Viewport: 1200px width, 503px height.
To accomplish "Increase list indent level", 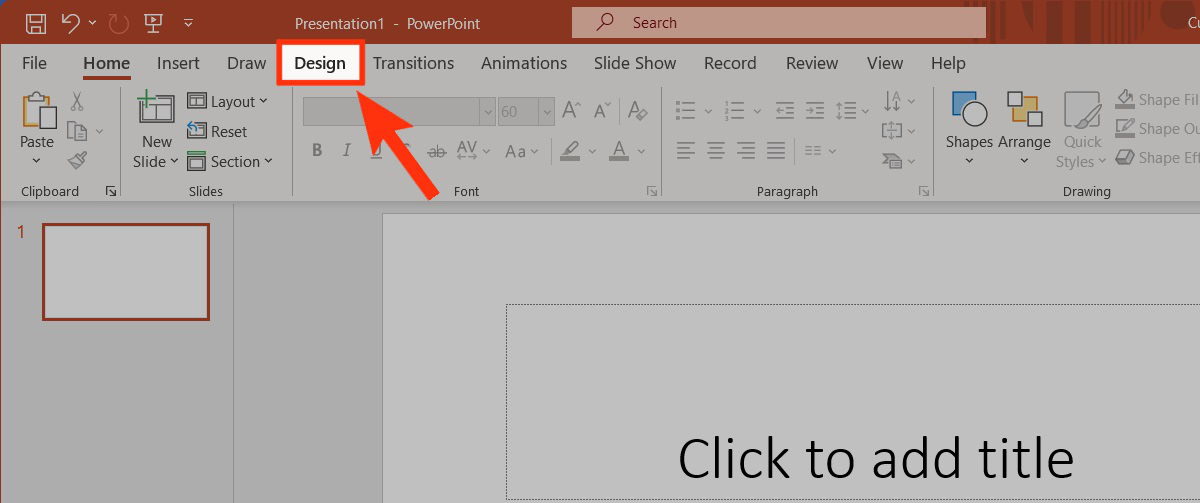I will [x=815, y=110].
